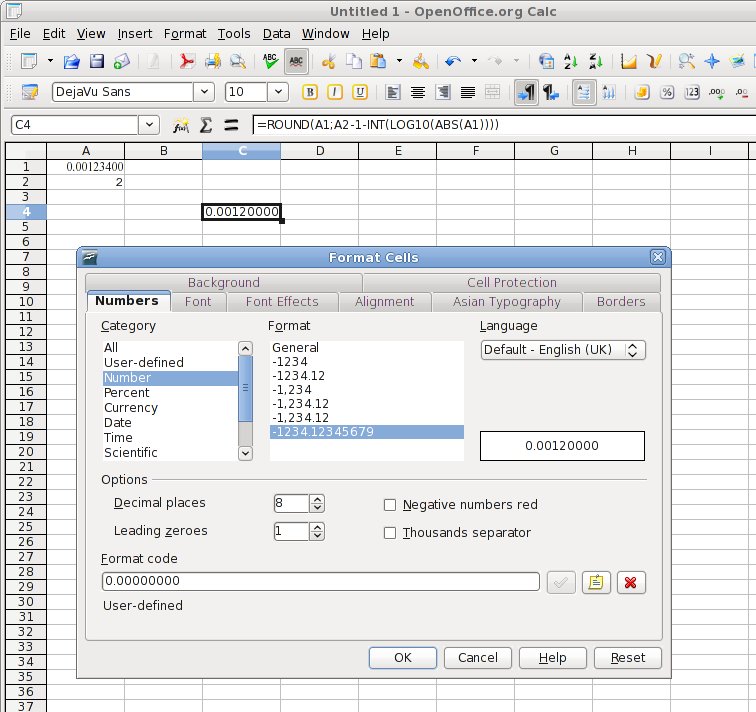756x712 pixels.
Task: Click the Save document icon
Action: click(98, 61)
